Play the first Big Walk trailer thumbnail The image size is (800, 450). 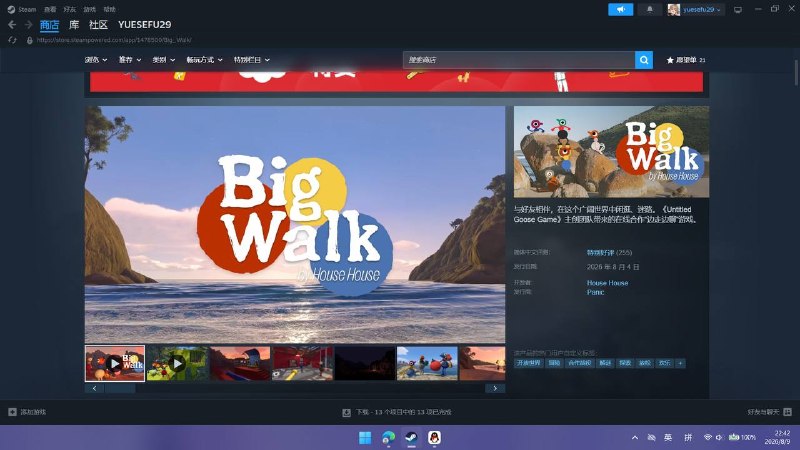pyautogui.click(x=115, y=363)
